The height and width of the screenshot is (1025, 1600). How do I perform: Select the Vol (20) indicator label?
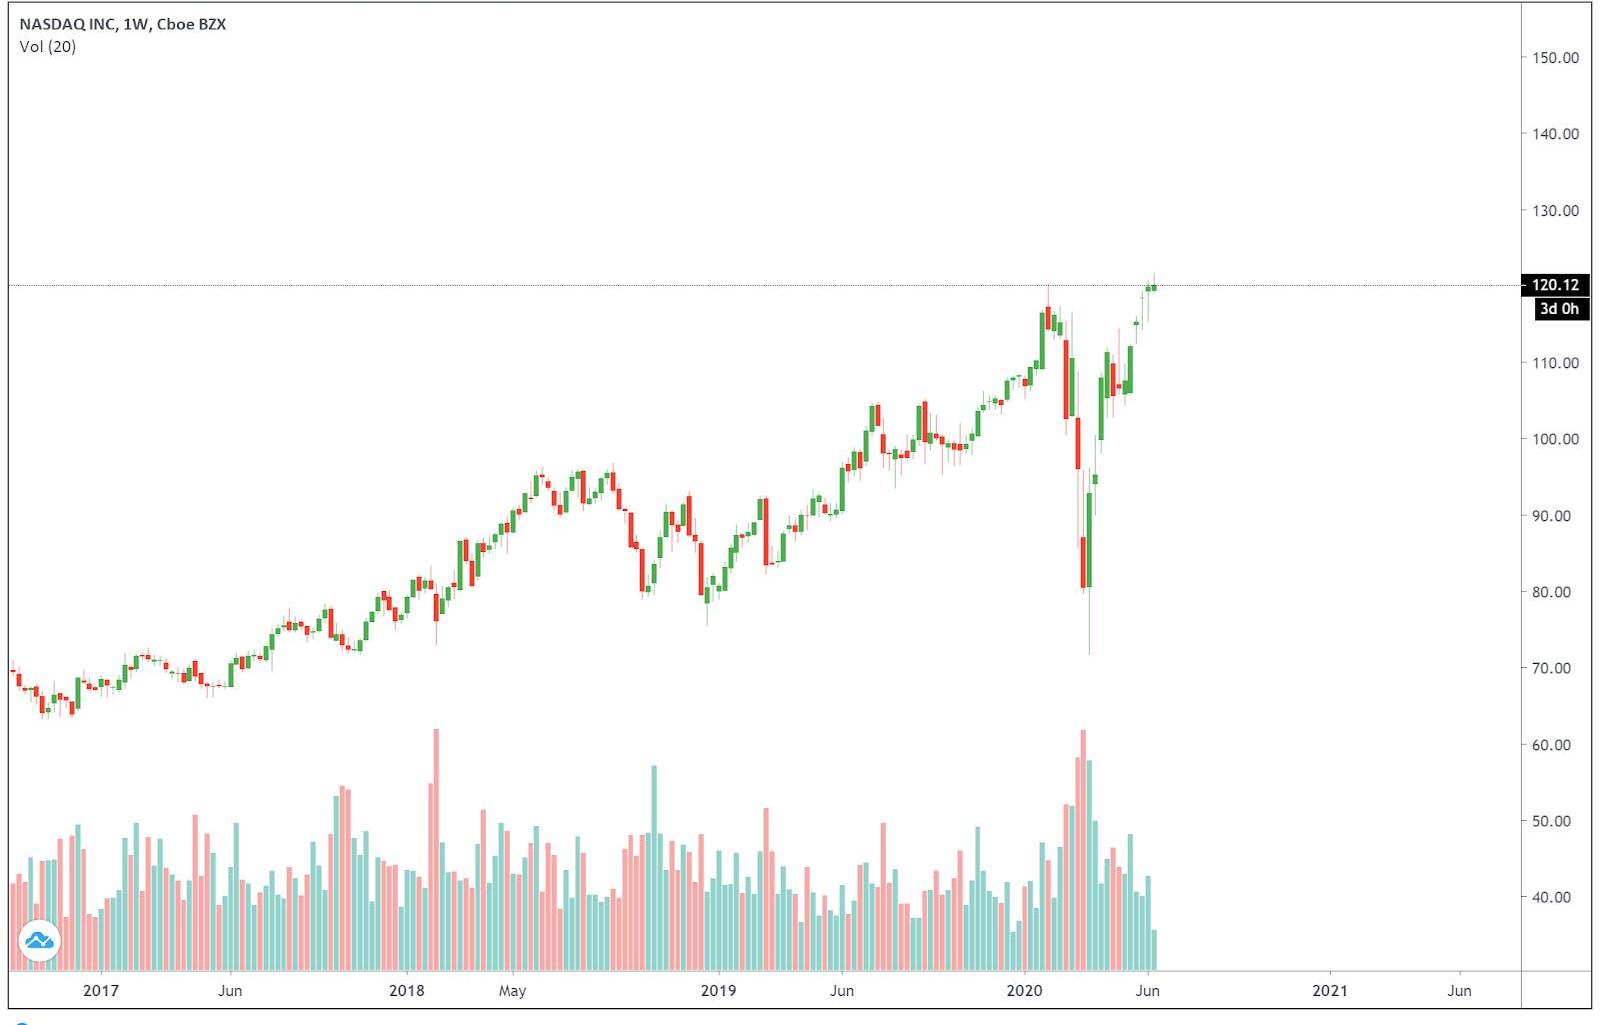click(x=47, y=47)
